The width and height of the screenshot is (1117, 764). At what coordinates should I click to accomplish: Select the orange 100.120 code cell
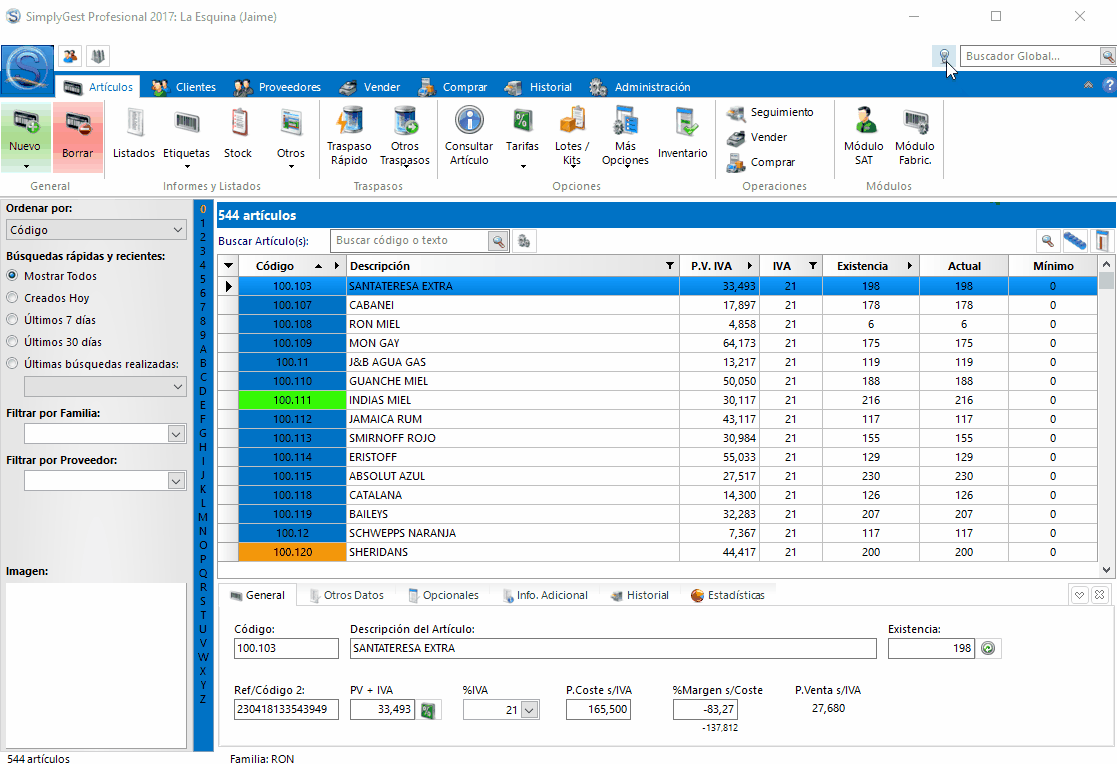click(292, 552)
